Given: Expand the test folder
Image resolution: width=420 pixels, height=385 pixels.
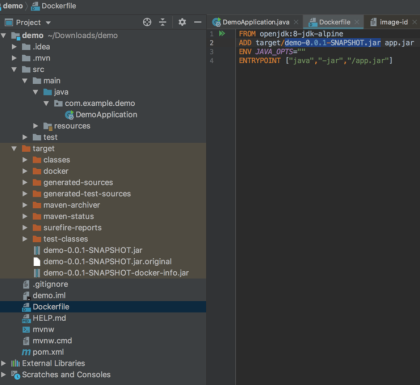Looking at the screenshot, I should [25, 137].
